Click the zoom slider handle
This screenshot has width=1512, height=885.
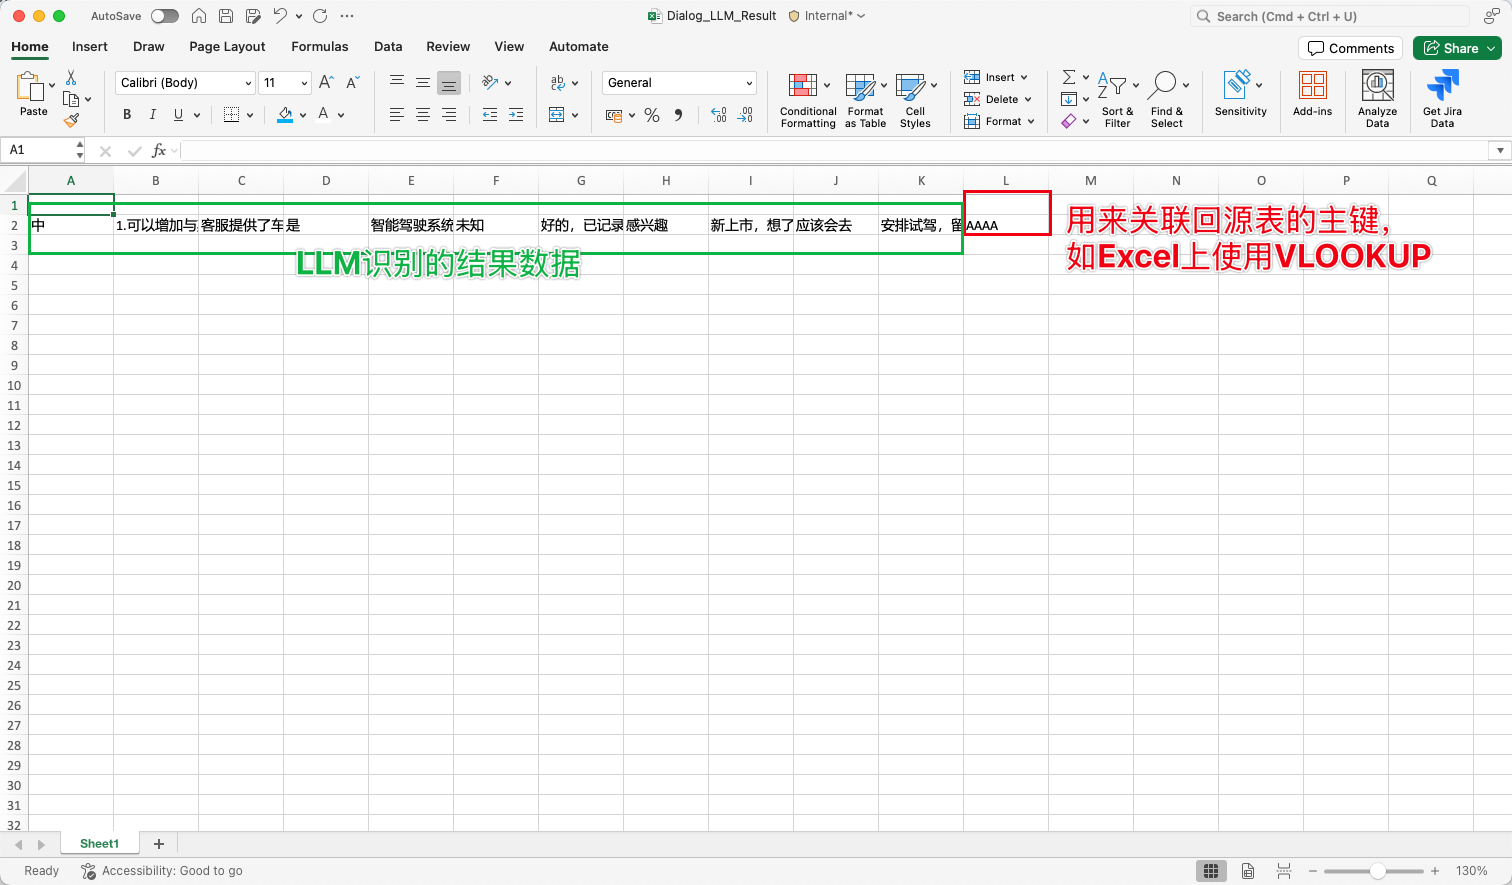[1377, 871]
